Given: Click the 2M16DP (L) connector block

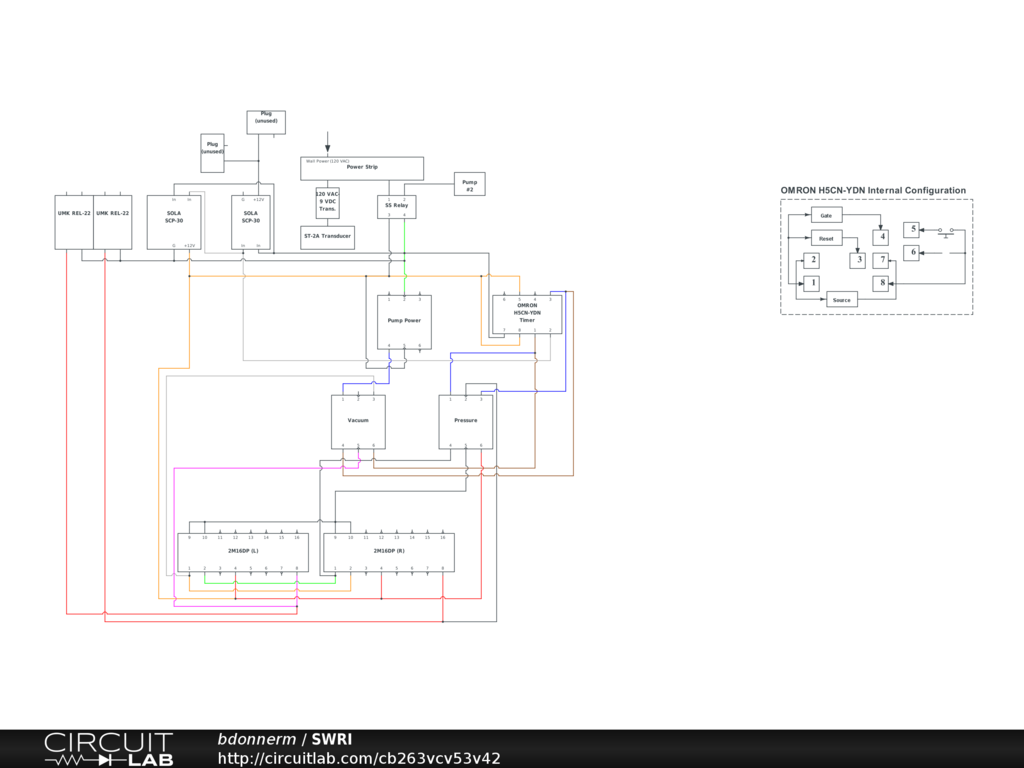Looking at the screenshot, I should pyautogui.click(x=242, y=552).
